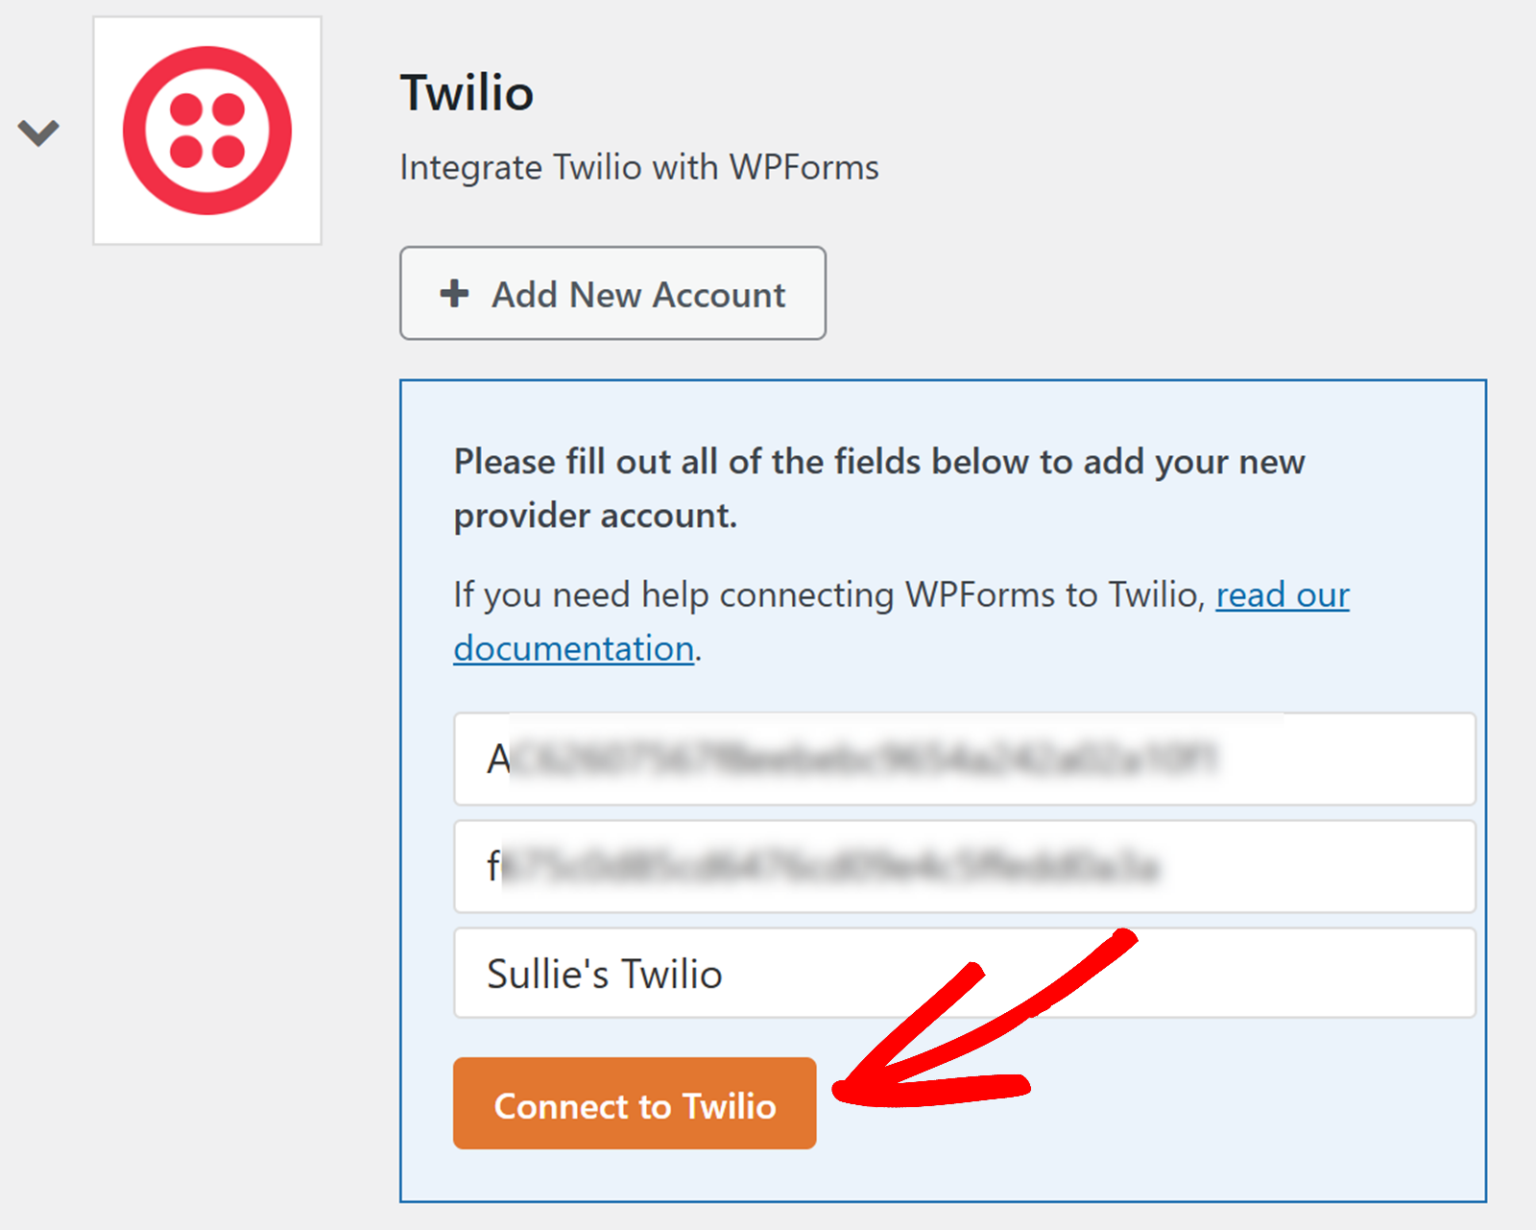Click the gray chevron arrow on the left
This screenshot has width=1536, height=1230.
point(38,131)
